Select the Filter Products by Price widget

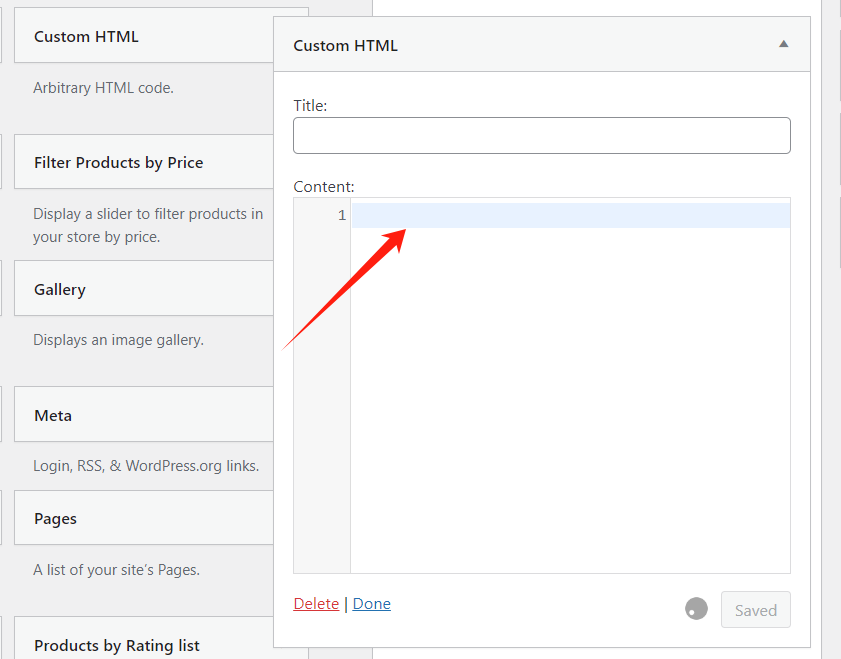118,162
